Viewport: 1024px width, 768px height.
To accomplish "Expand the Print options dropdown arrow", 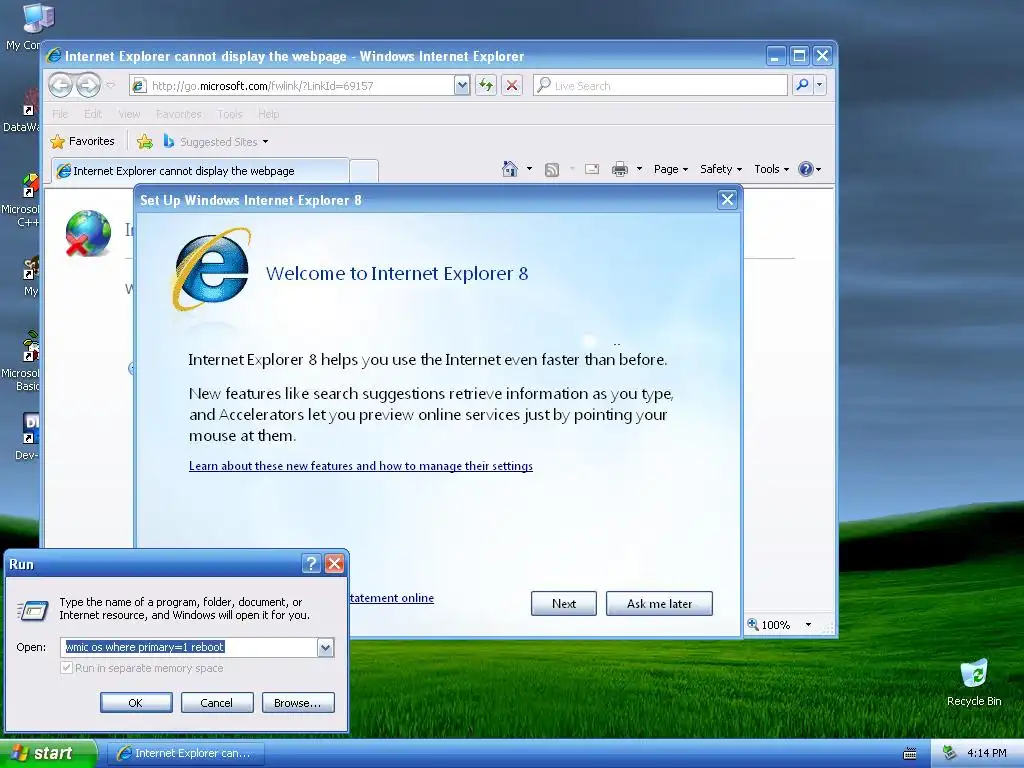I will click(639, 169).
